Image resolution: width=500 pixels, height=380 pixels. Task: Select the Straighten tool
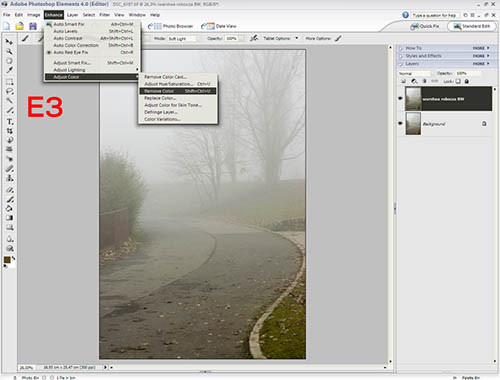point(9,149)
